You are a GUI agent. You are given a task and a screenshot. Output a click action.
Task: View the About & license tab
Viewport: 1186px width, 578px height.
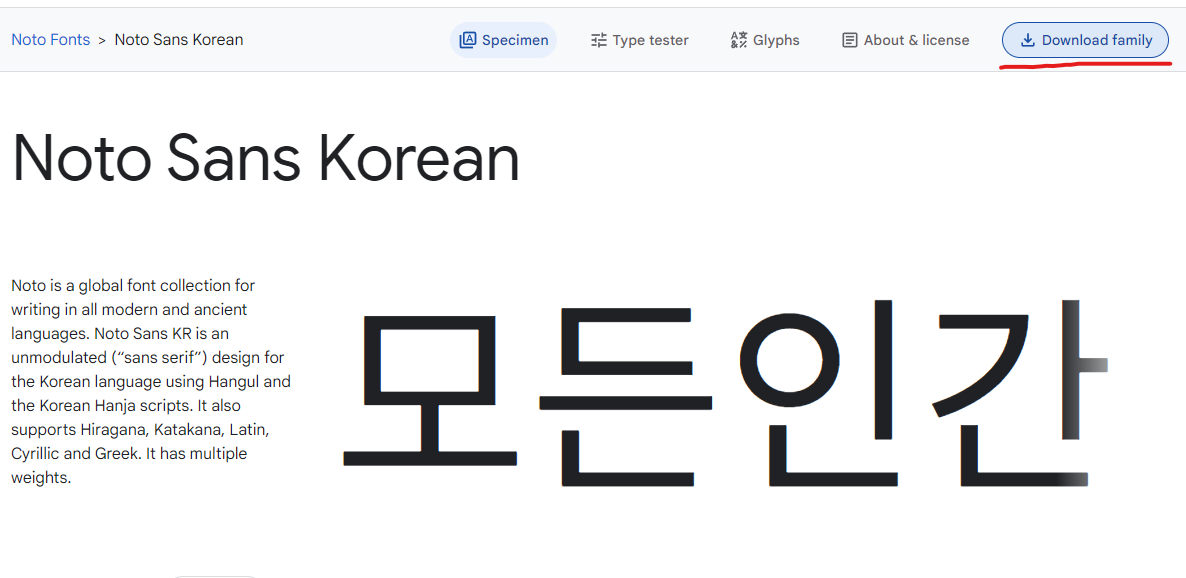point(905,40)
